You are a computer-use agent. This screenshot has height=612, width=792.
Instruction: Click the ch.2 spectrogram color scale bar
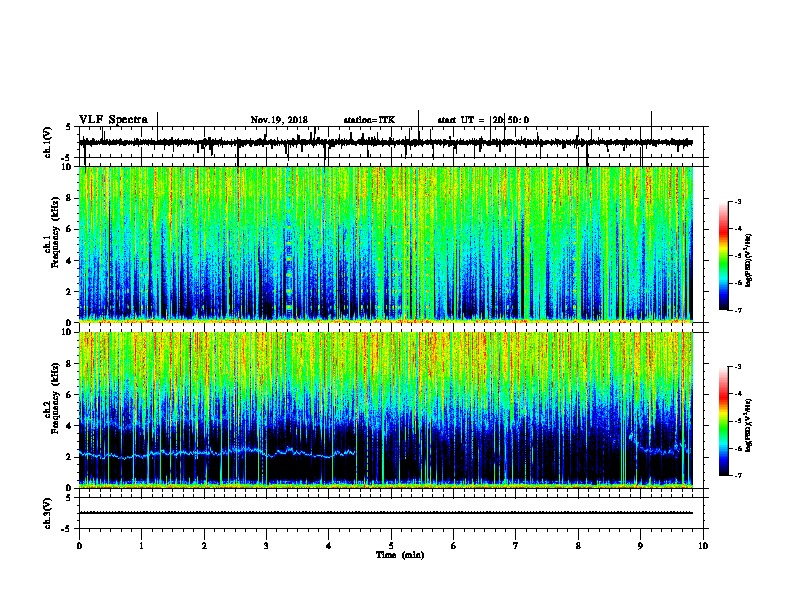click(723, 421)
